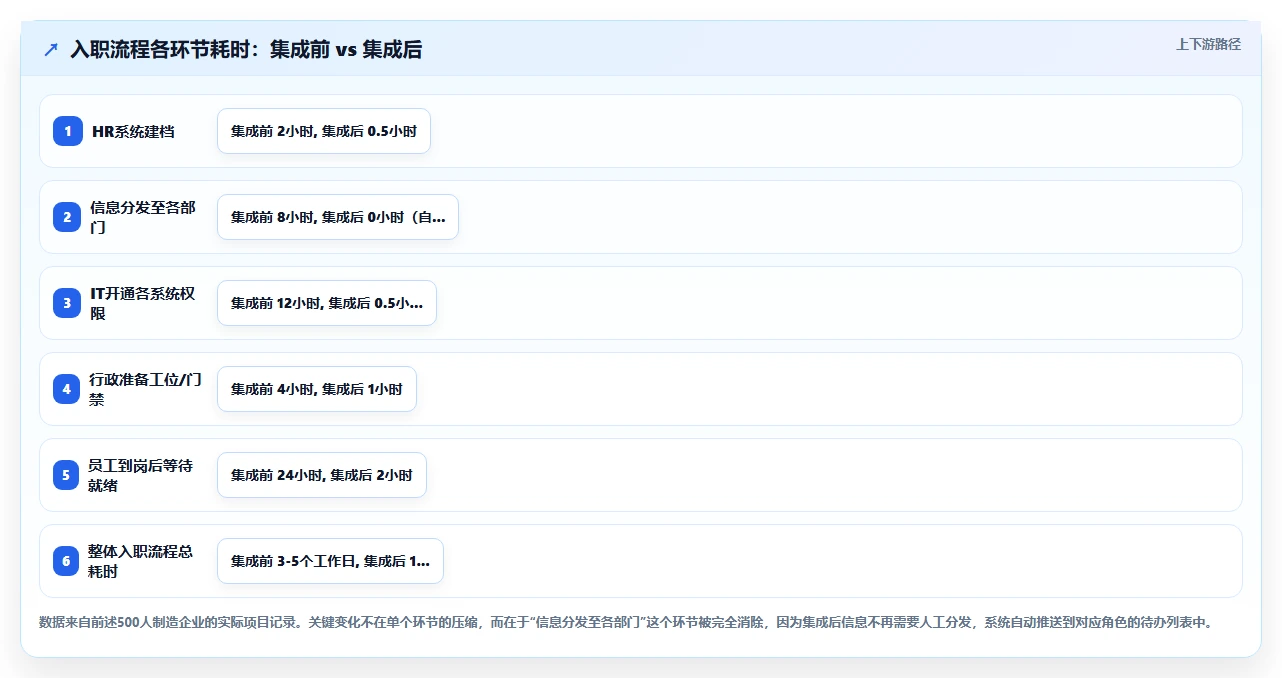Open the chip 集成前 3-5个工作日
The height and width of the screenshot is (678, 1282).
[330, 561]
